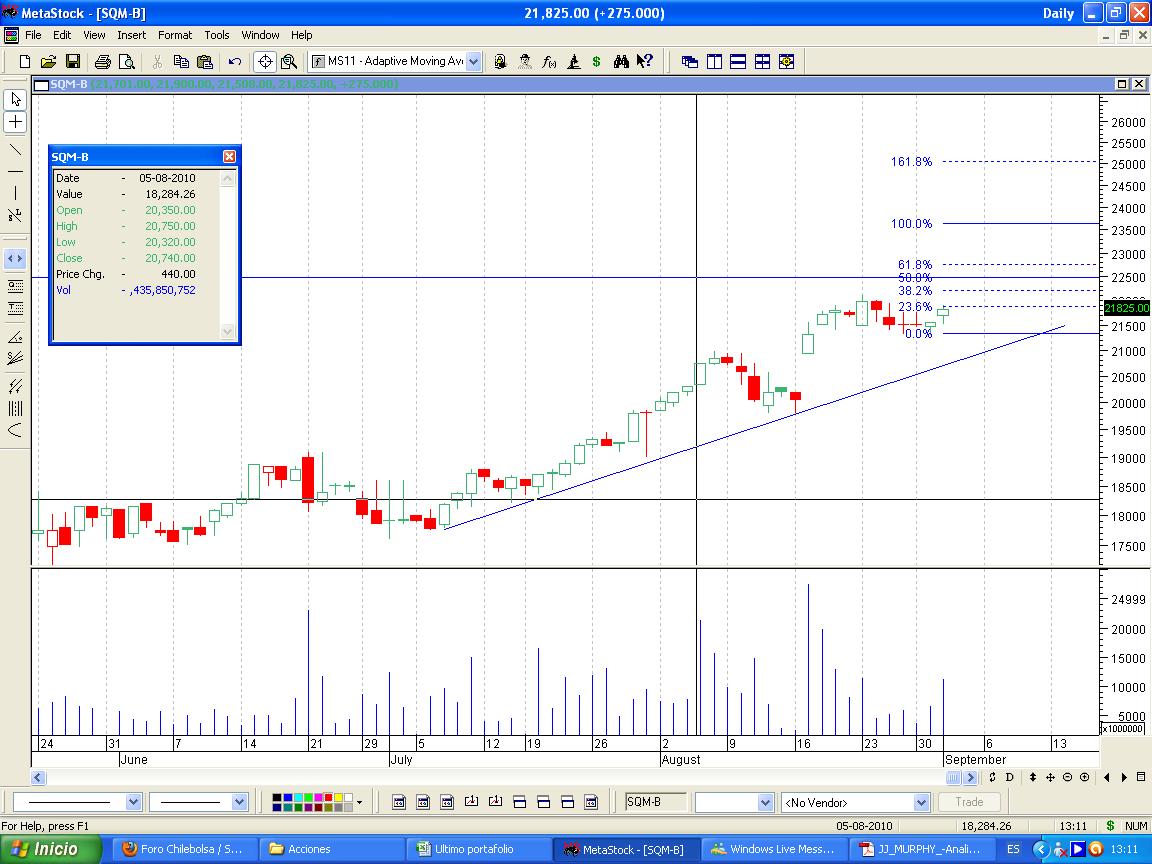Click the Print icon in toolbar

tap(102, 62)
